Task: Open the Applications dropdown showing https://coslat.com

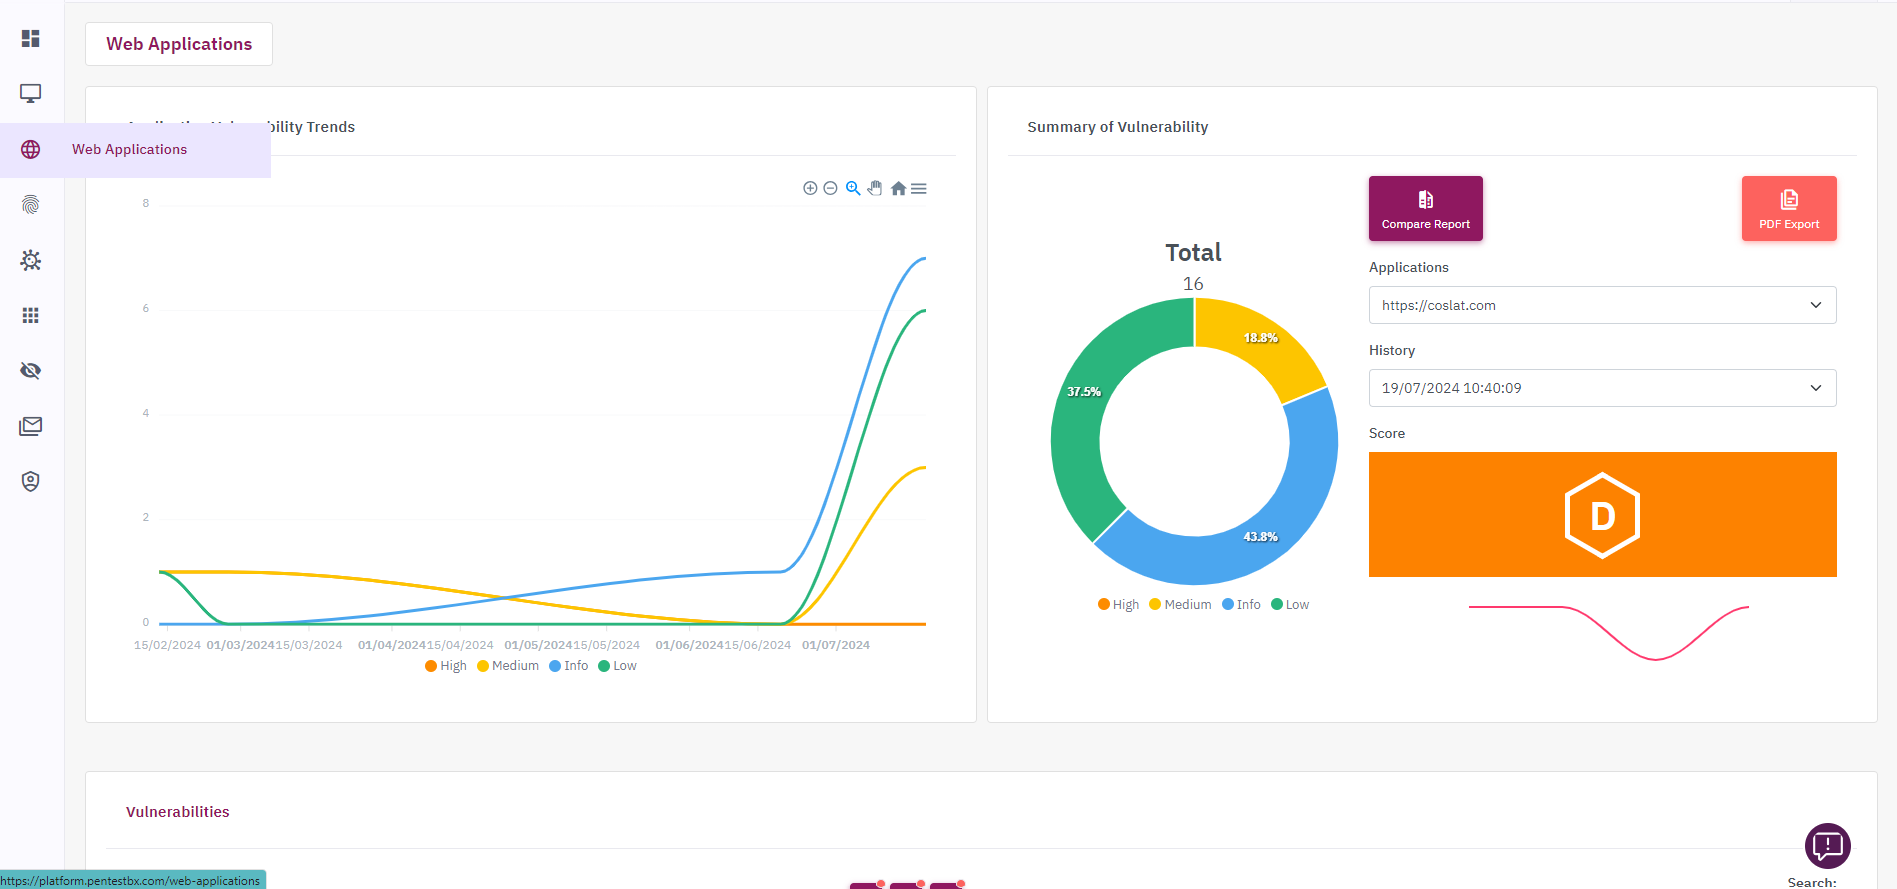Action: (x=1602, y=305)
